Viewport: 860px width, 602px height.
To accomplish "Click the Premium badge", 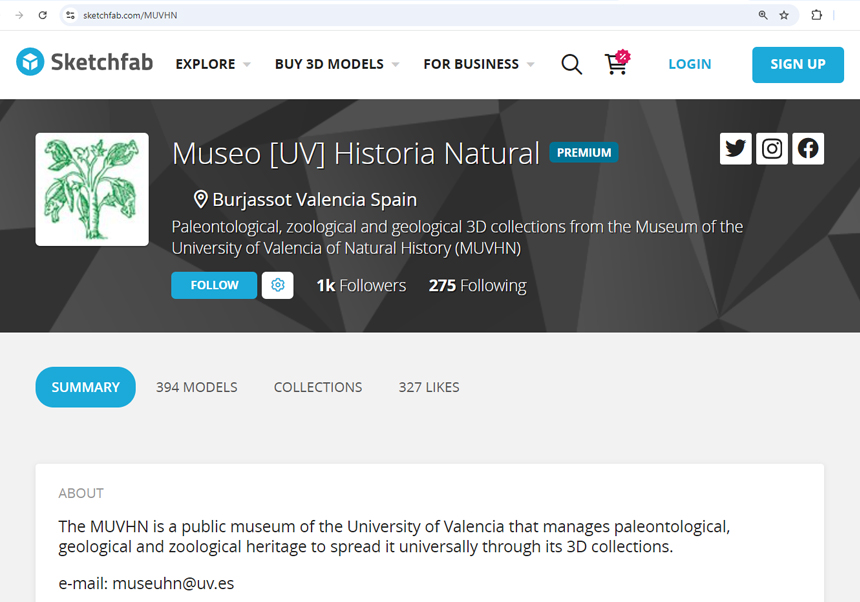I will pyautogui.click(x=584, y=152).
